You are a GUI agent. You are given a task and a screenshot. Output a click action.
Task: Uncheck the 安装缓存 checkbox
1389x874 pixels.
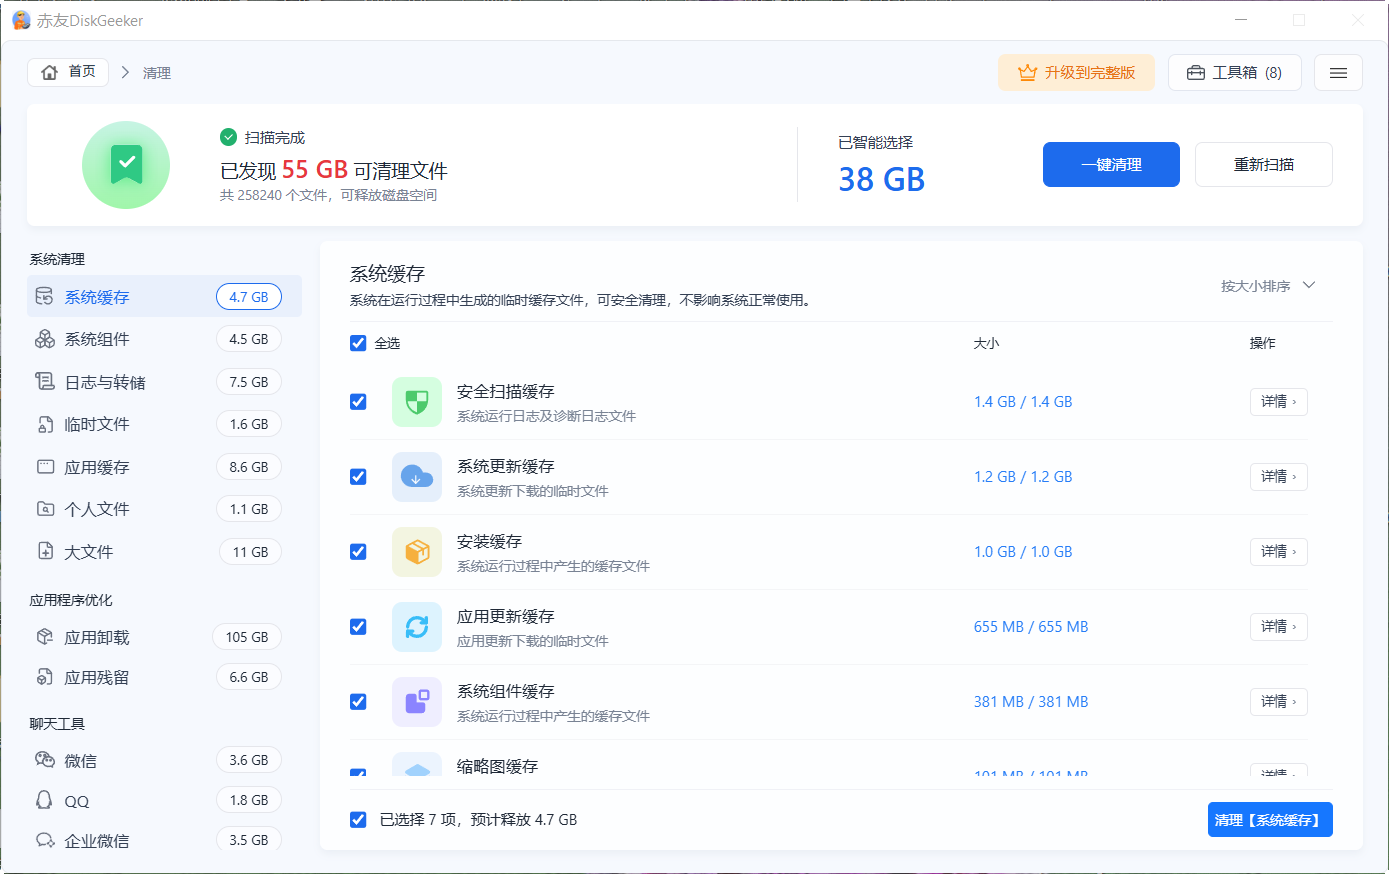pos(358,552)
